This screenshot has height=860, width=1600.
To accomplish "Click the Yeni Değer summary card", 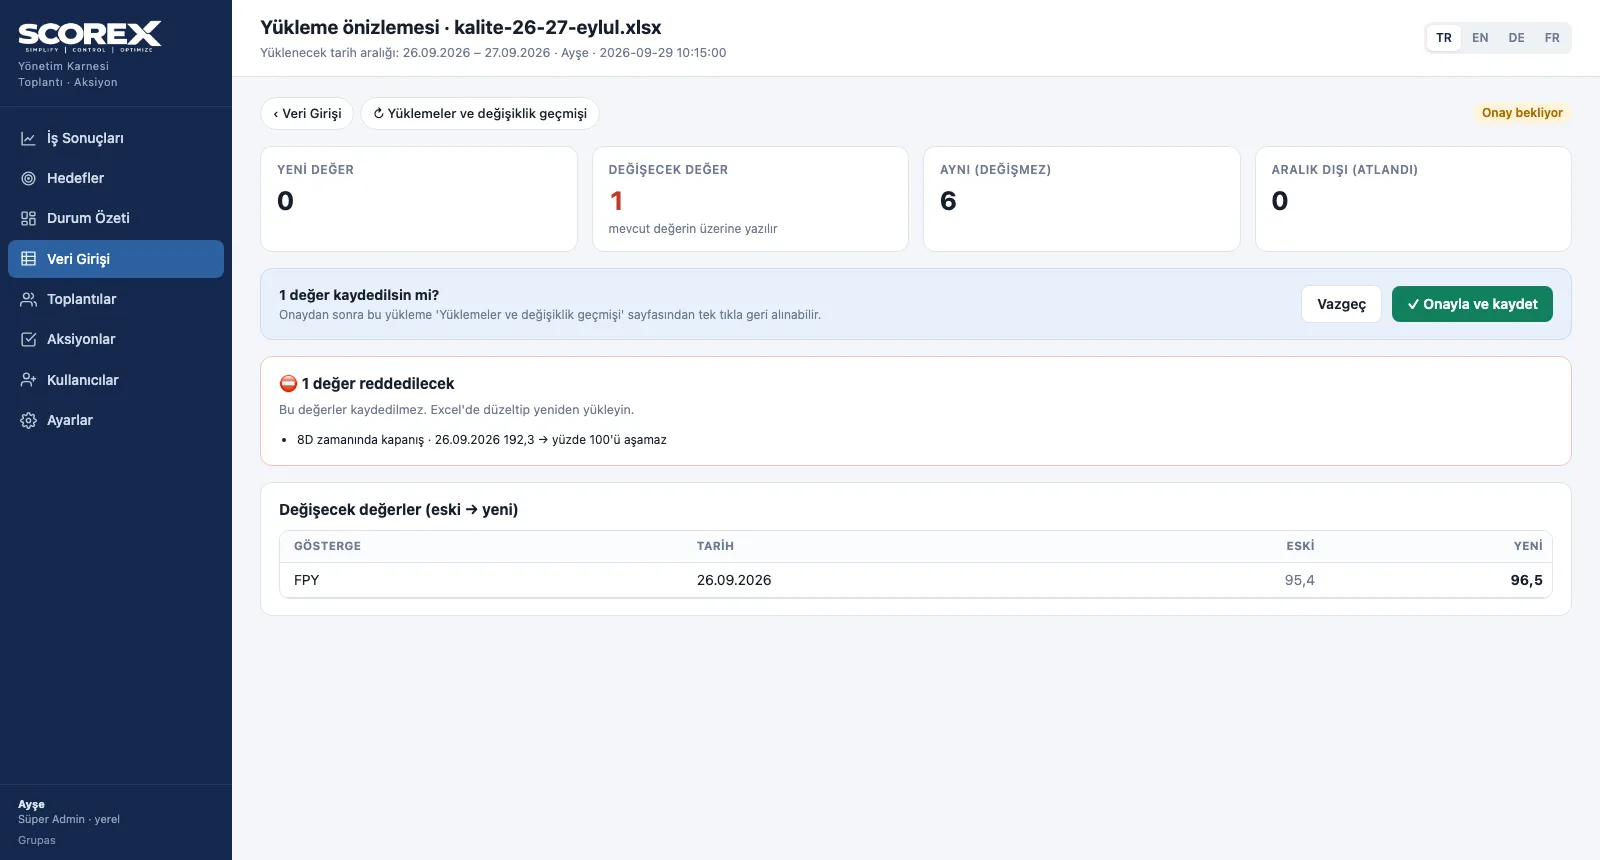I will 419,199.
